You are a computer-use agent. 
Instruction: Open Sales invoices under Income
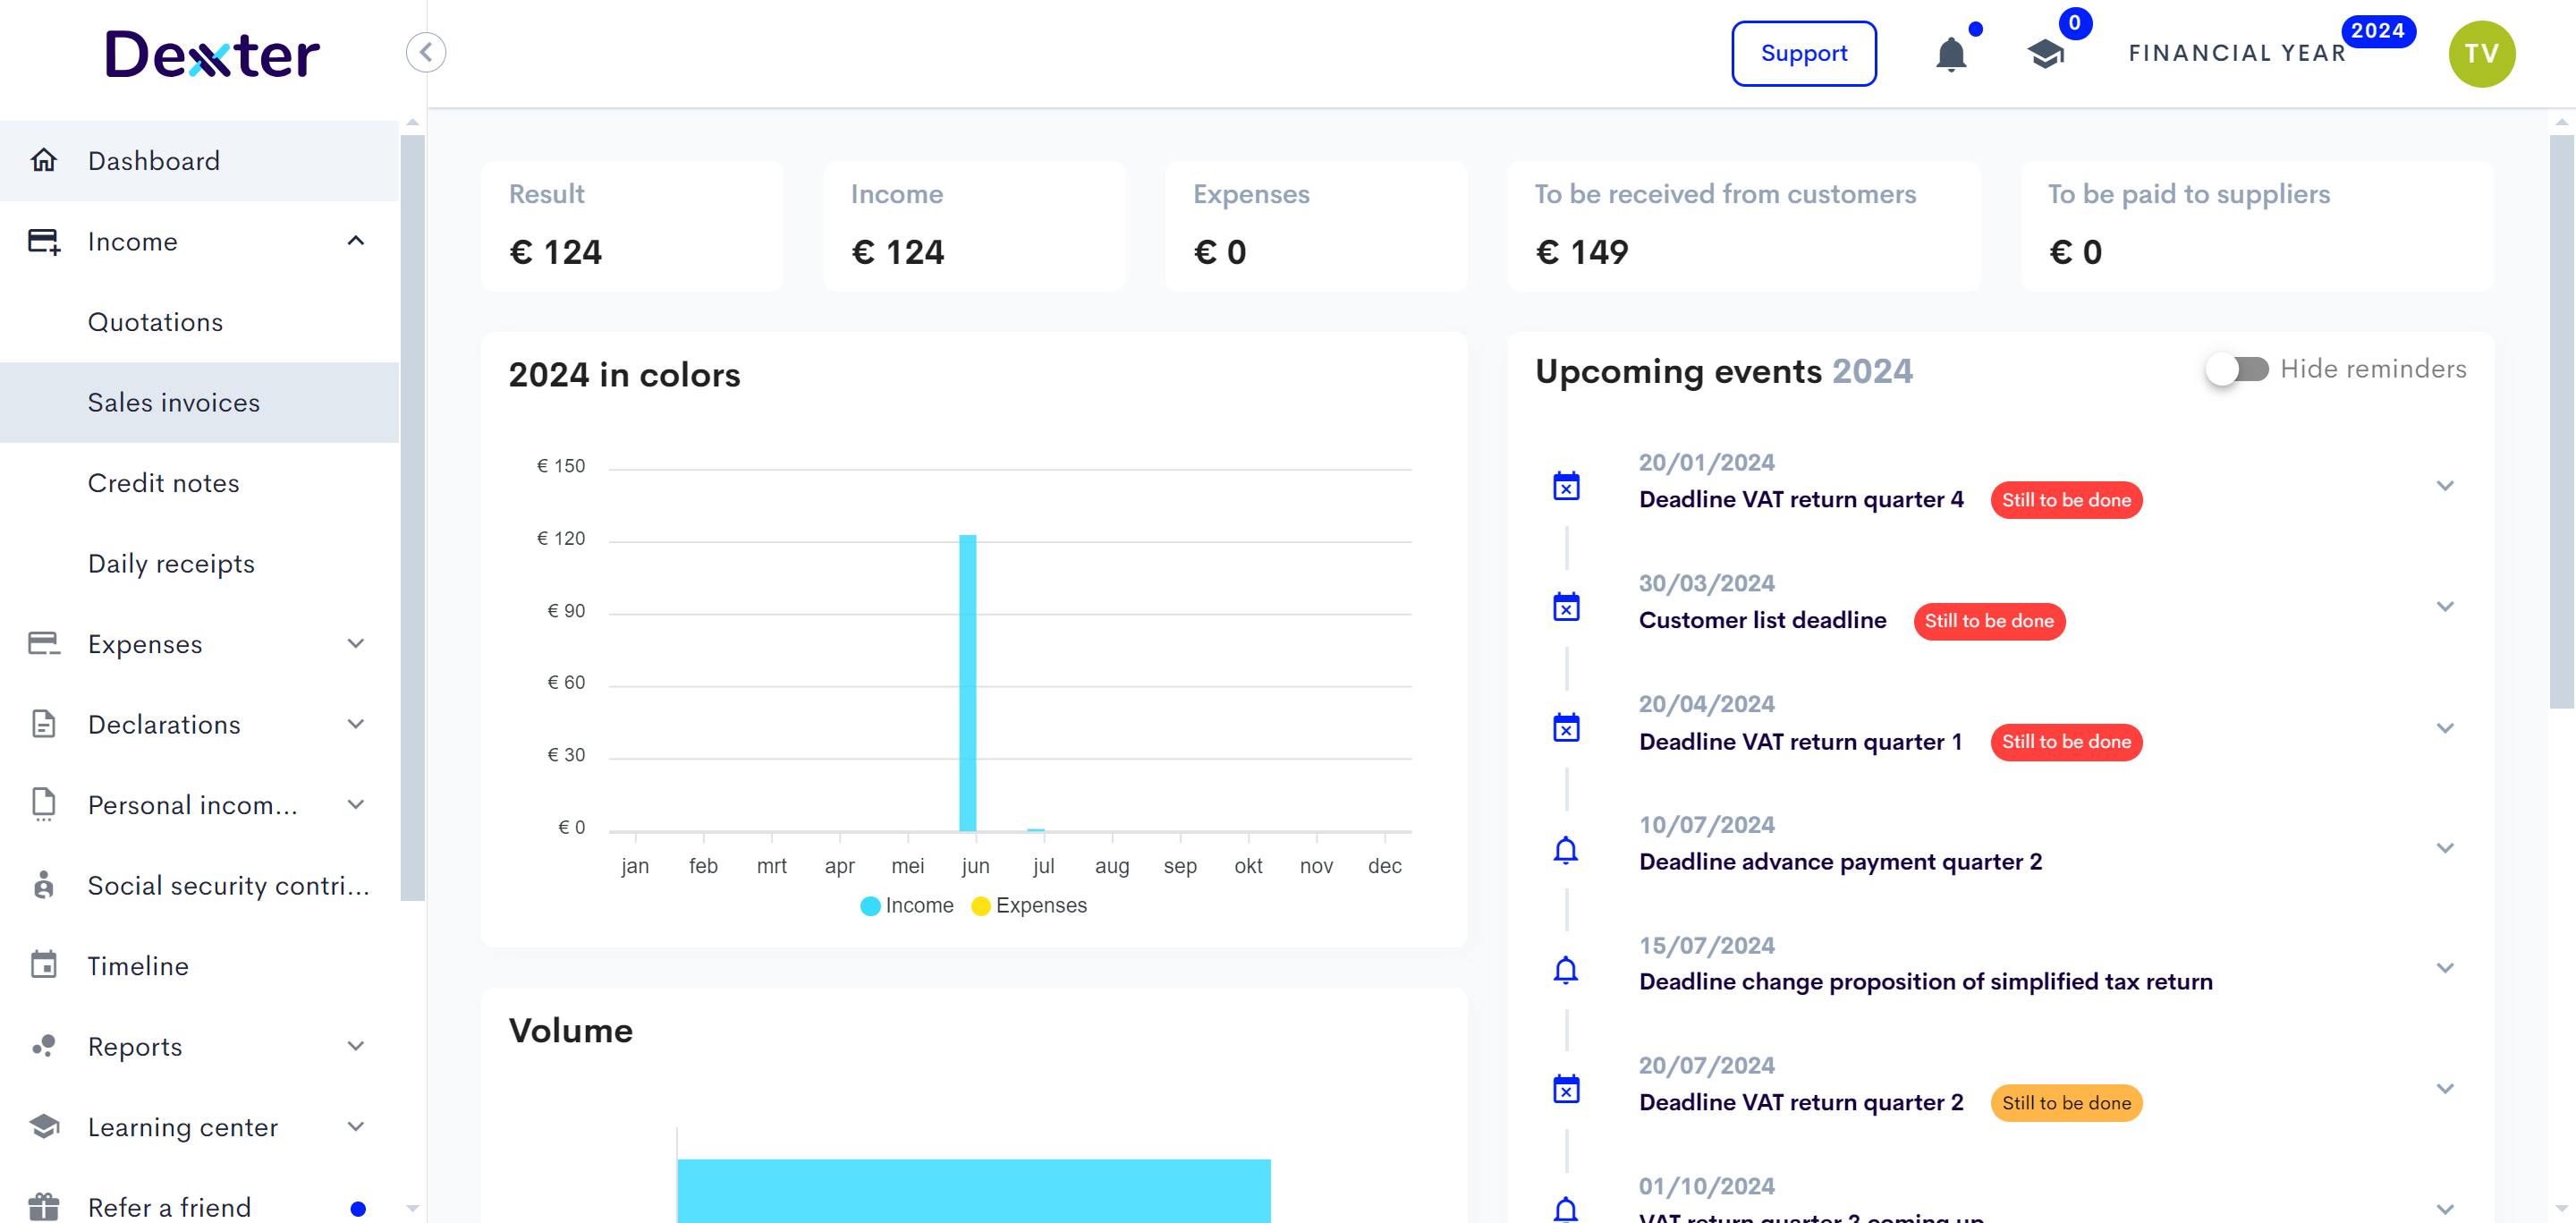[x=200, y=402]
